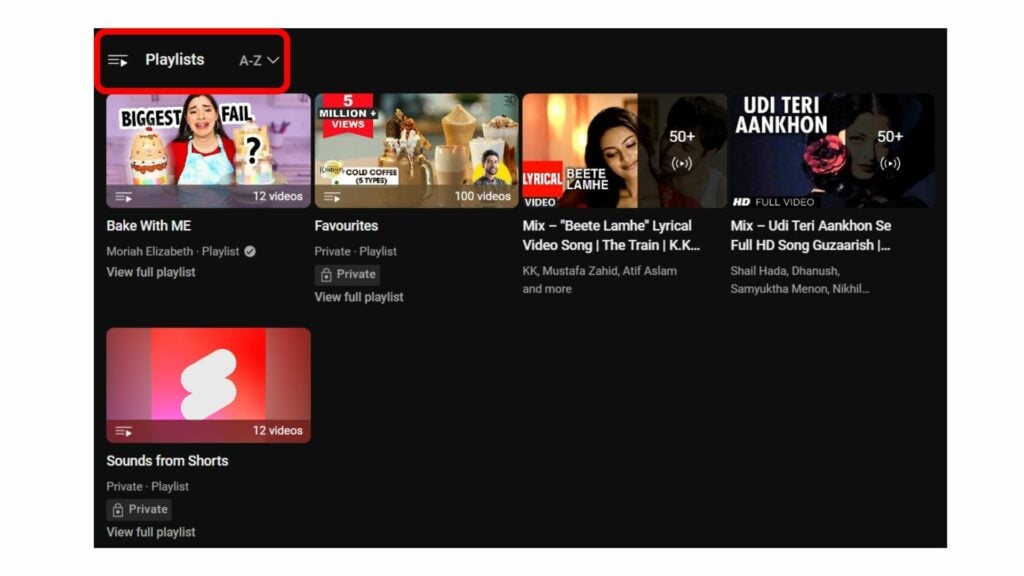Click the lock icon on Sounds from Shorts Private badge
The image size is (1024, 576).
tap(119, 509)
